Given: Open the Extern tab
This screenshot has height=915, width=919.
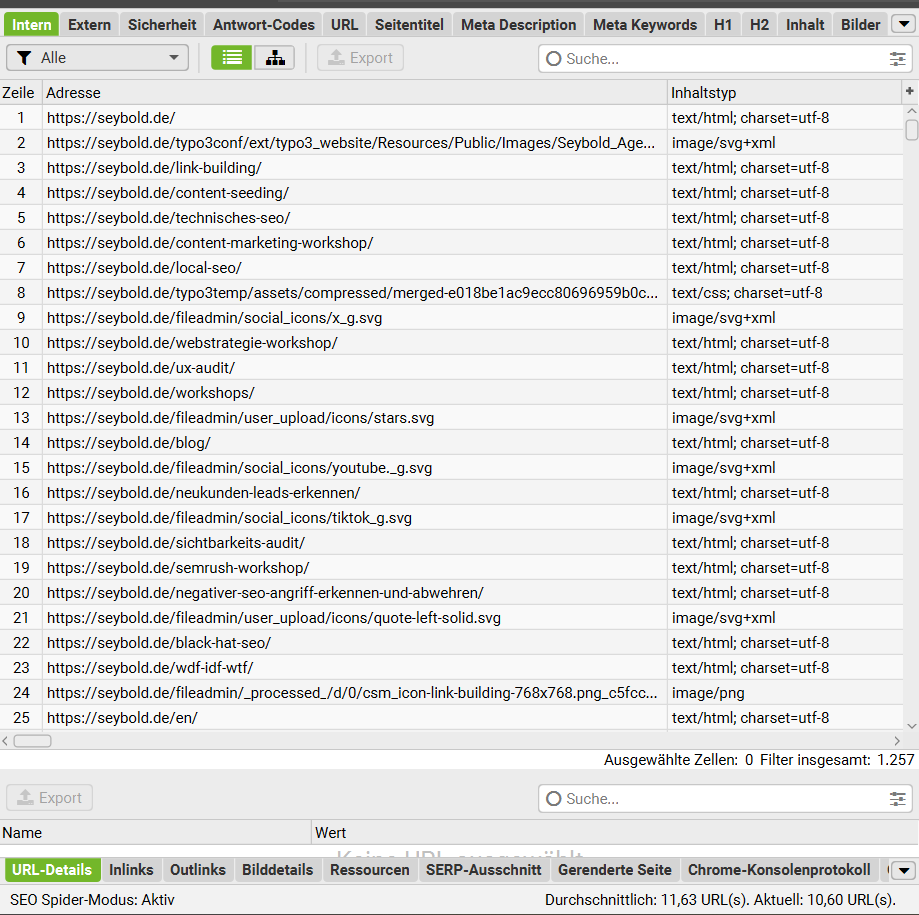Looking at the screenshot, I should pyautogui.click(x=89, y=25).
